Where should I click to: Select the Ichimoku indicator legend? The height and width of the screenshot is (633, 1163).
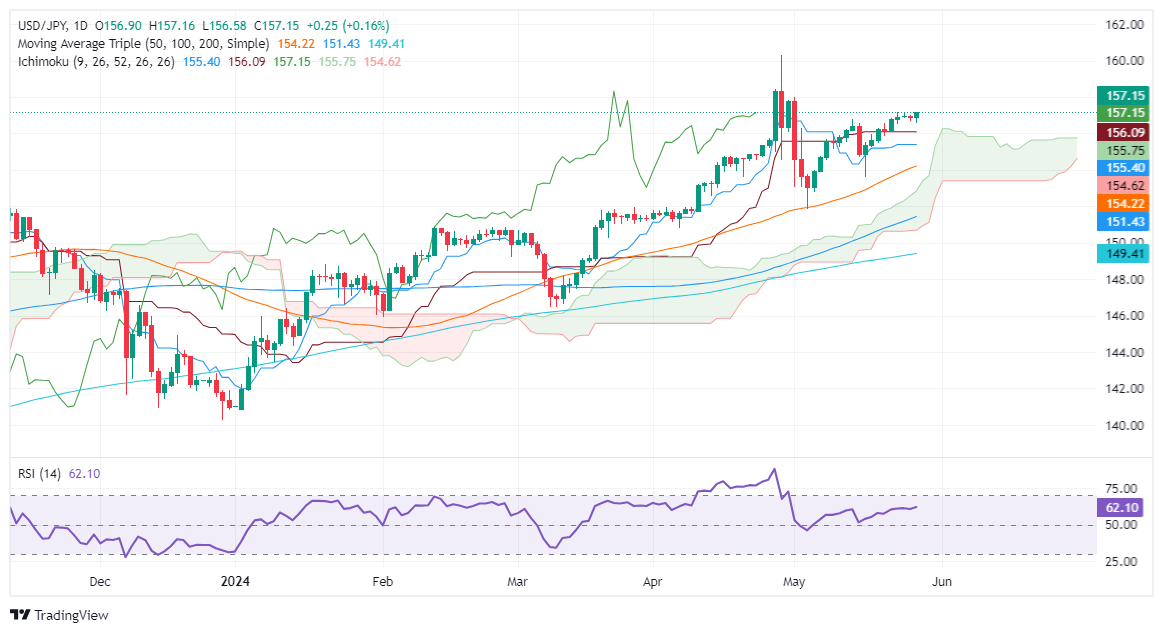coord(96,62)
